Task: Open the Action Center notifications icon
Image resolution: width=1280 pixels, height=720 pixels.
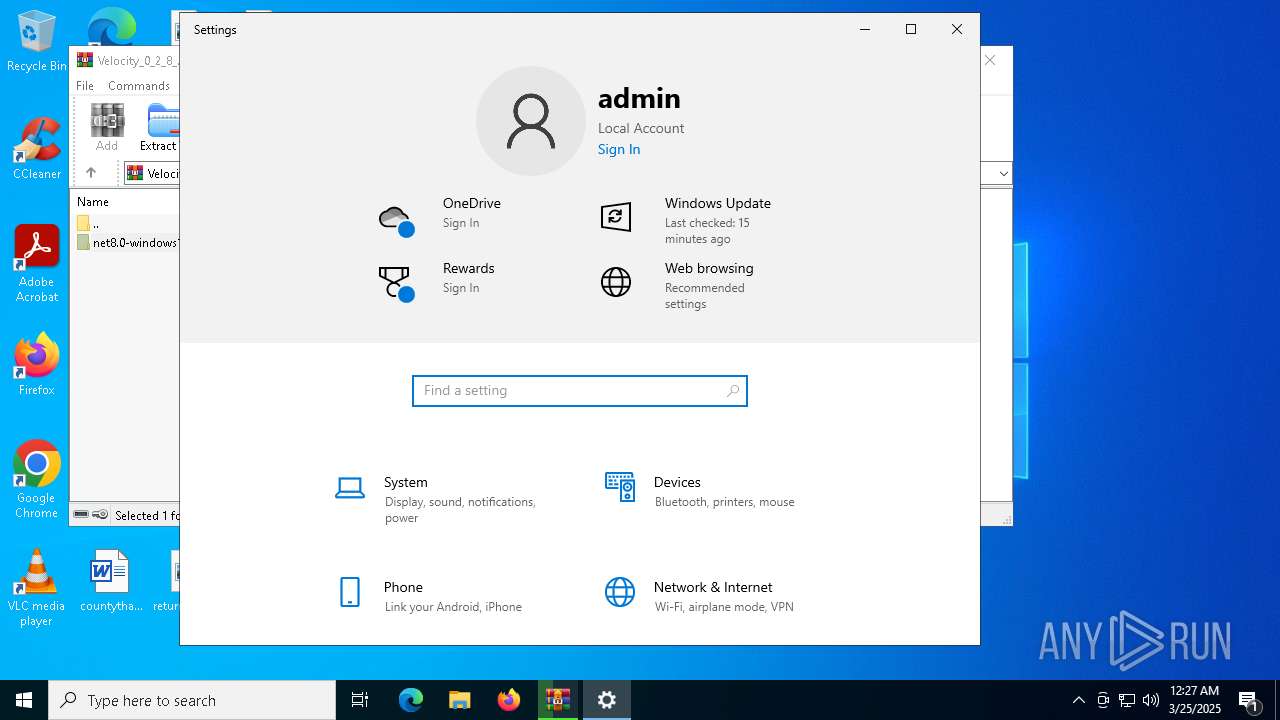Action: [x=1248, y=700]
